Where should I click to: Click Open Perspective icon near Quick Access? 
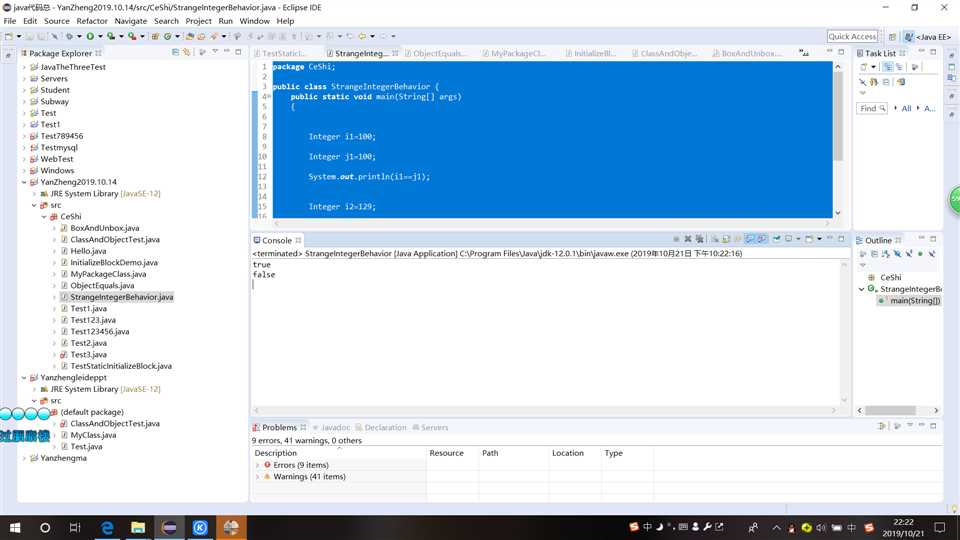click(892, 37)
